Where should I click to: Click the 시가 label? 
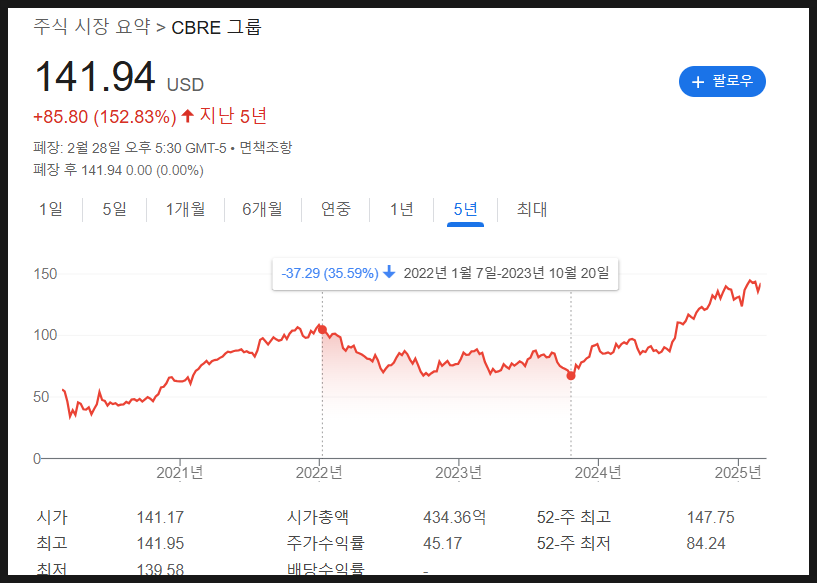52,517
